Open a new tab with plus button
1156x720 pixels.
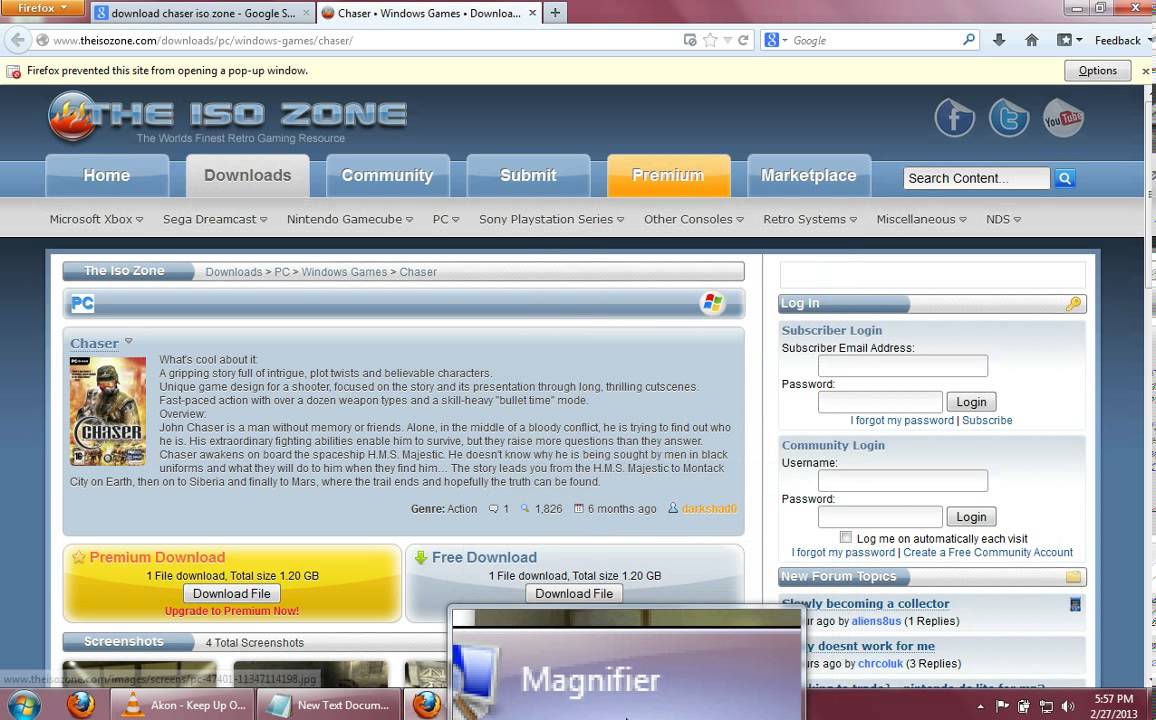pyautogui.click(x=555, y=13)
